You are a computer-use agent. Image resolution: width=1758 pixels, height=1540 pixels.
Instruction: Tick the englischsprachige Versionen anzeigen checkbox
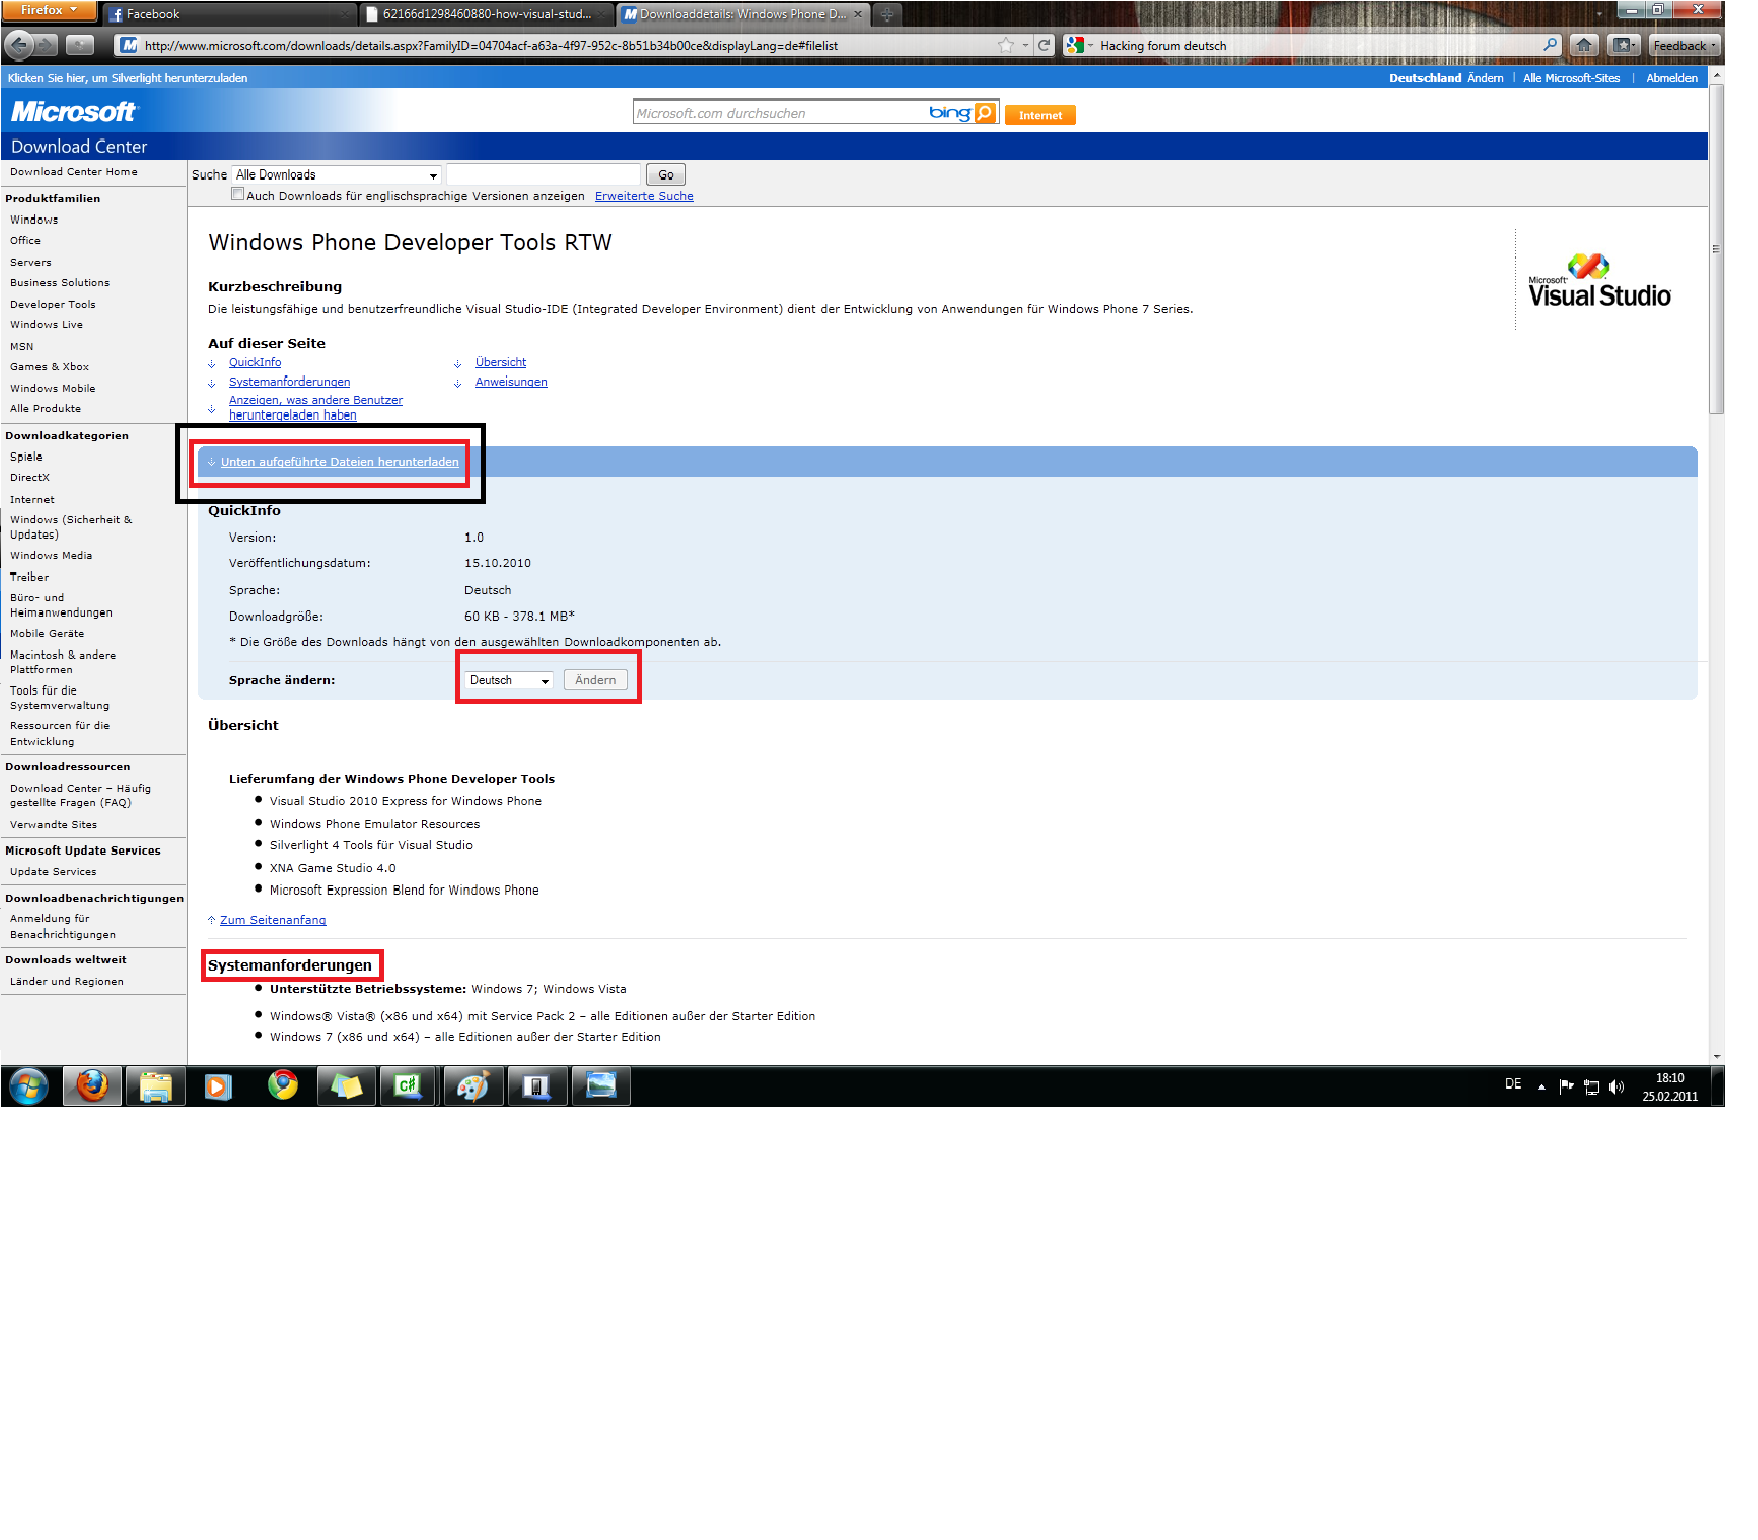click(x=237, y=194)
